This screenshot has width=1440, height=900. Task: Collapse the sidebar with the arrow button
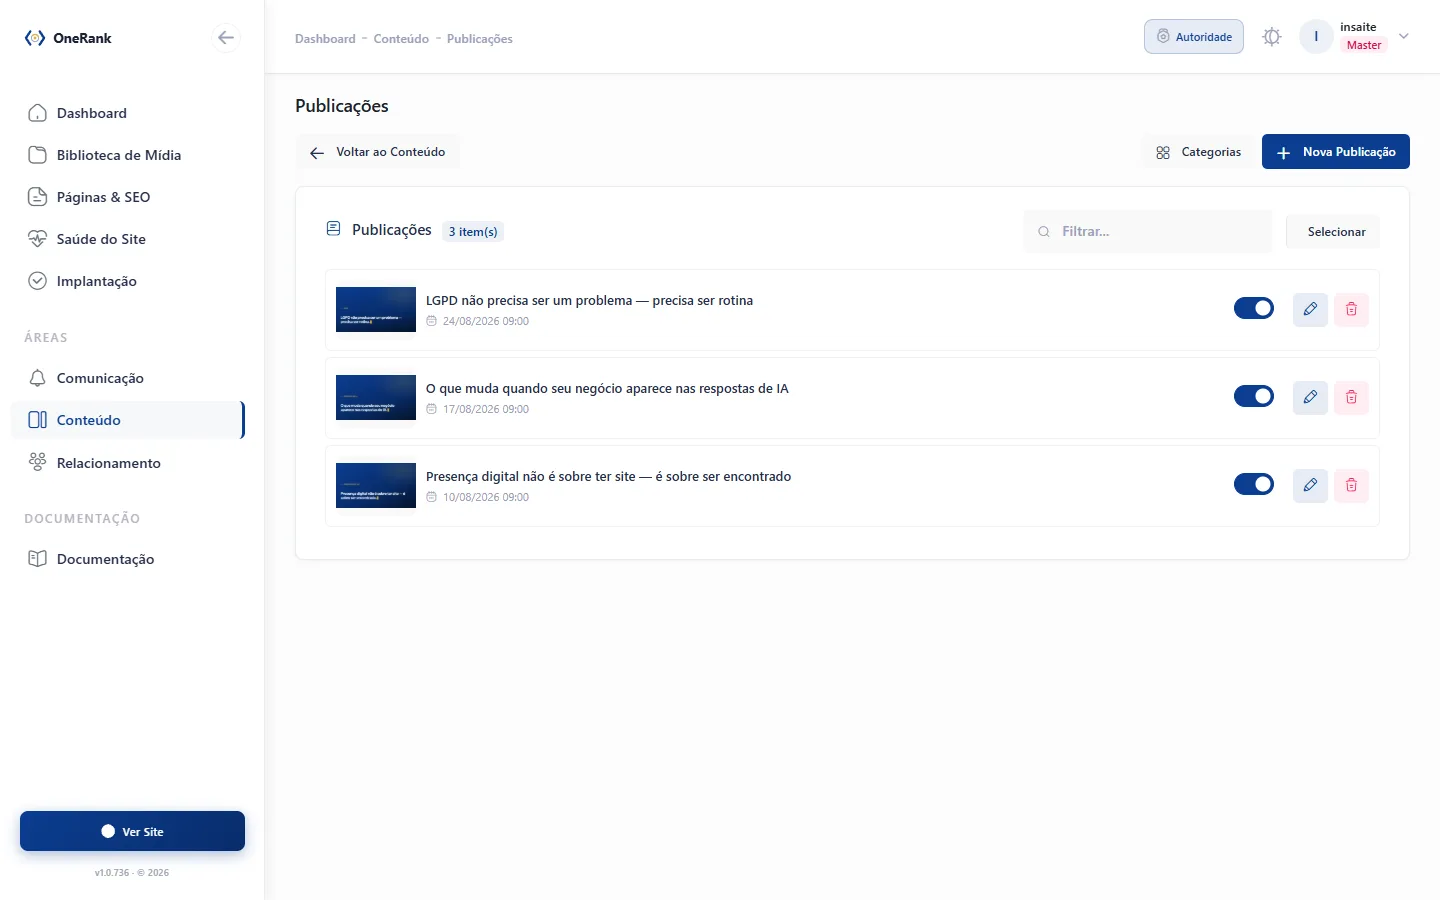[226, 38]
